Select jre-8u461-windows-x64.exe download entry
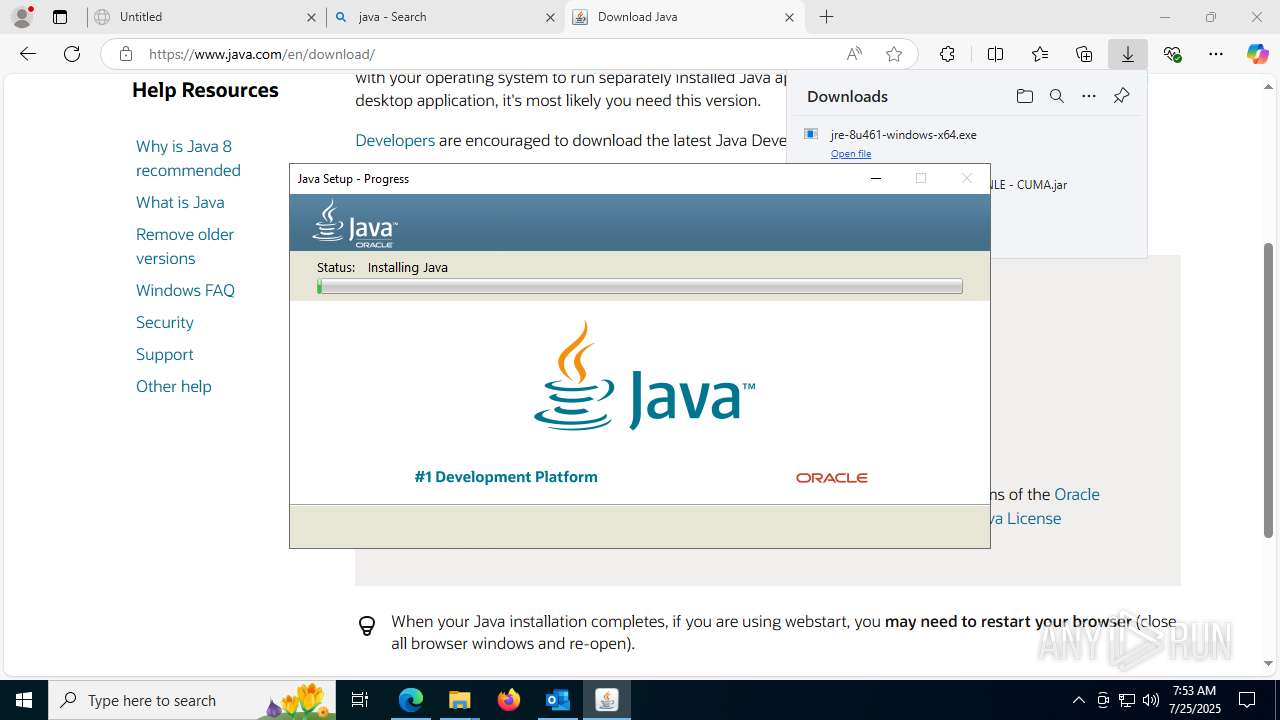Screen dimensions: 1280x720 point(903,134)
